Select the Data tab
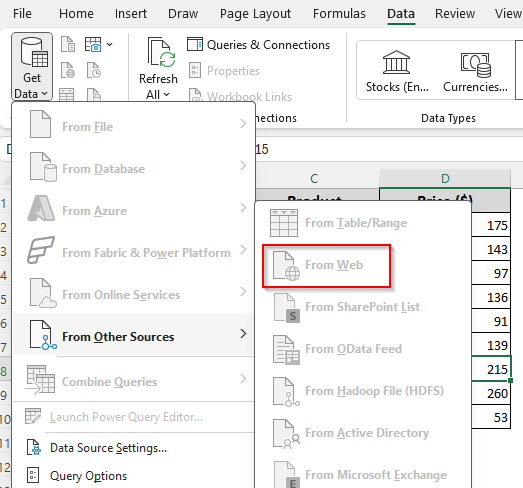This screenshot has height=488, width=523. [401, 14]
